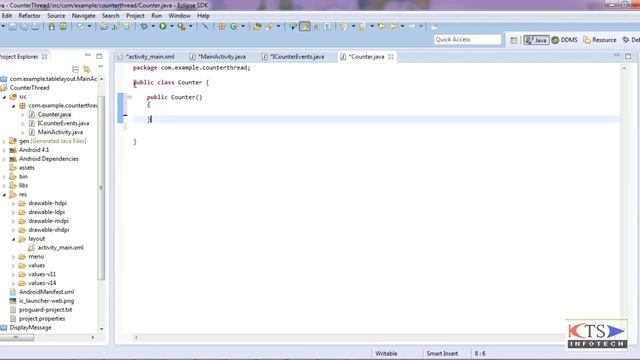Screen dimensions: 640x360
Task: Switch to the DDMS perspective
Action: 564,40
